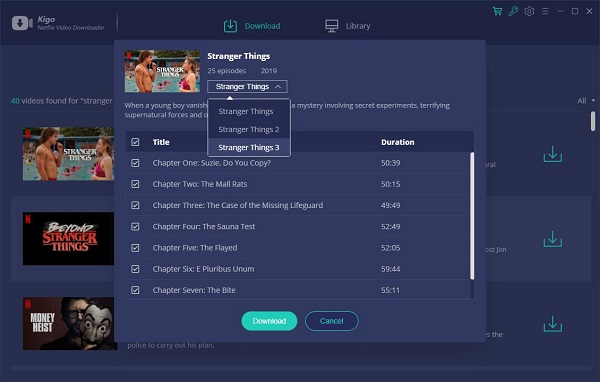Toggle the select-all checkbox beside Title

(x=135, y=142)
